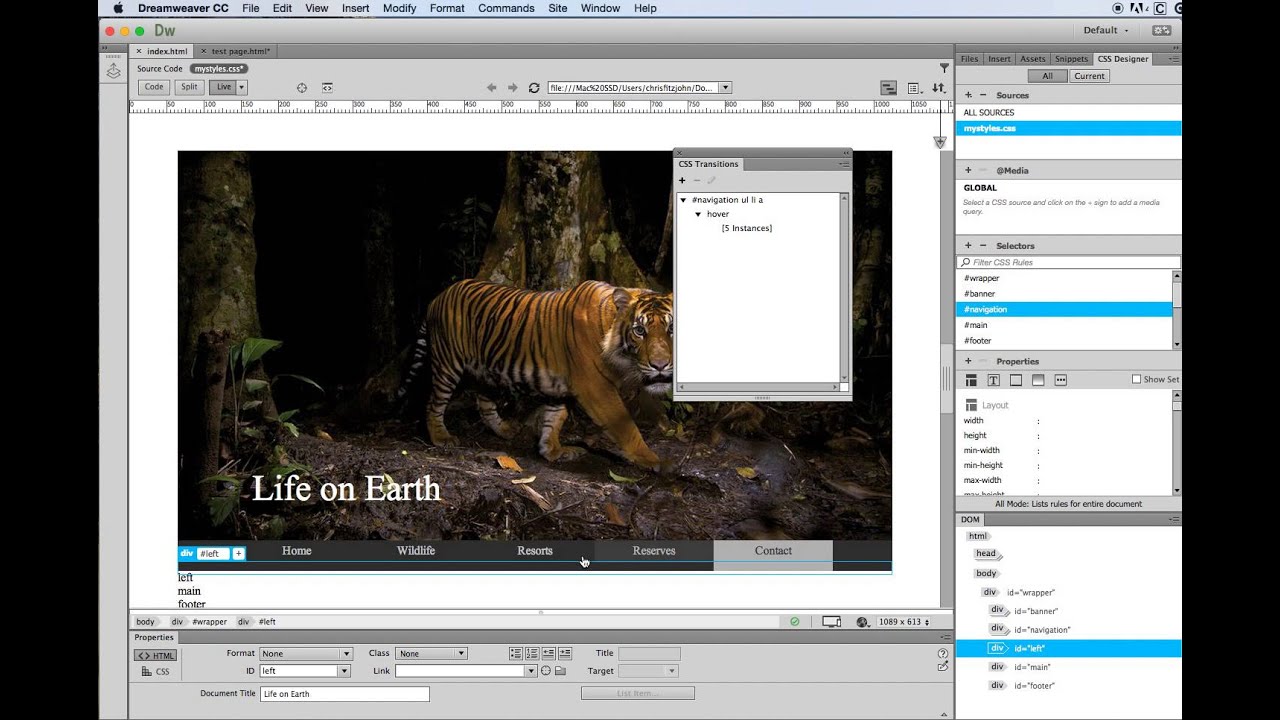Open the Extract layers panel icon
The width and height of the screenshot is (1280, 720).
pos(114,71)
